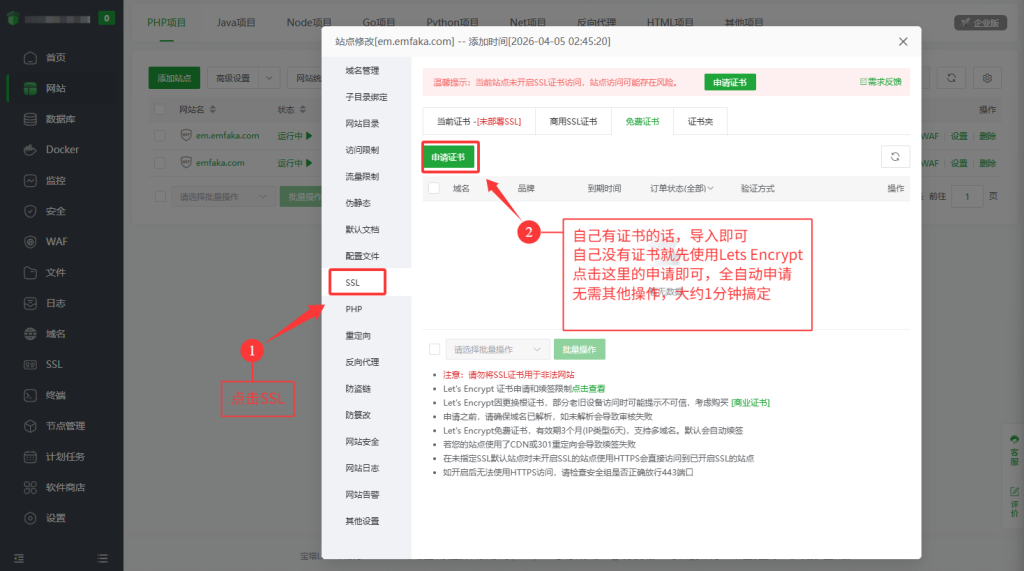Select the 网站 website icon in sidebar
This screenshot has width=1024, height=571.
(30, 88)
